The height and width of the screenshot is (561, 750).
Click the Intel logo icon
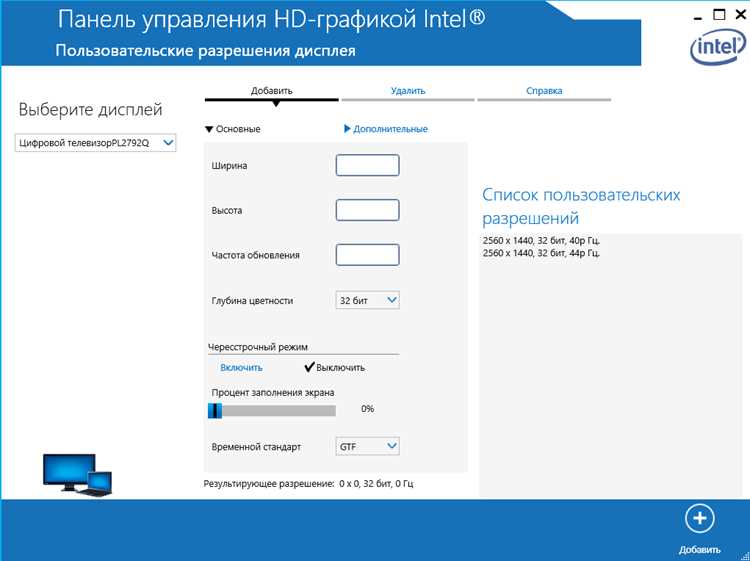coord(718,47)
